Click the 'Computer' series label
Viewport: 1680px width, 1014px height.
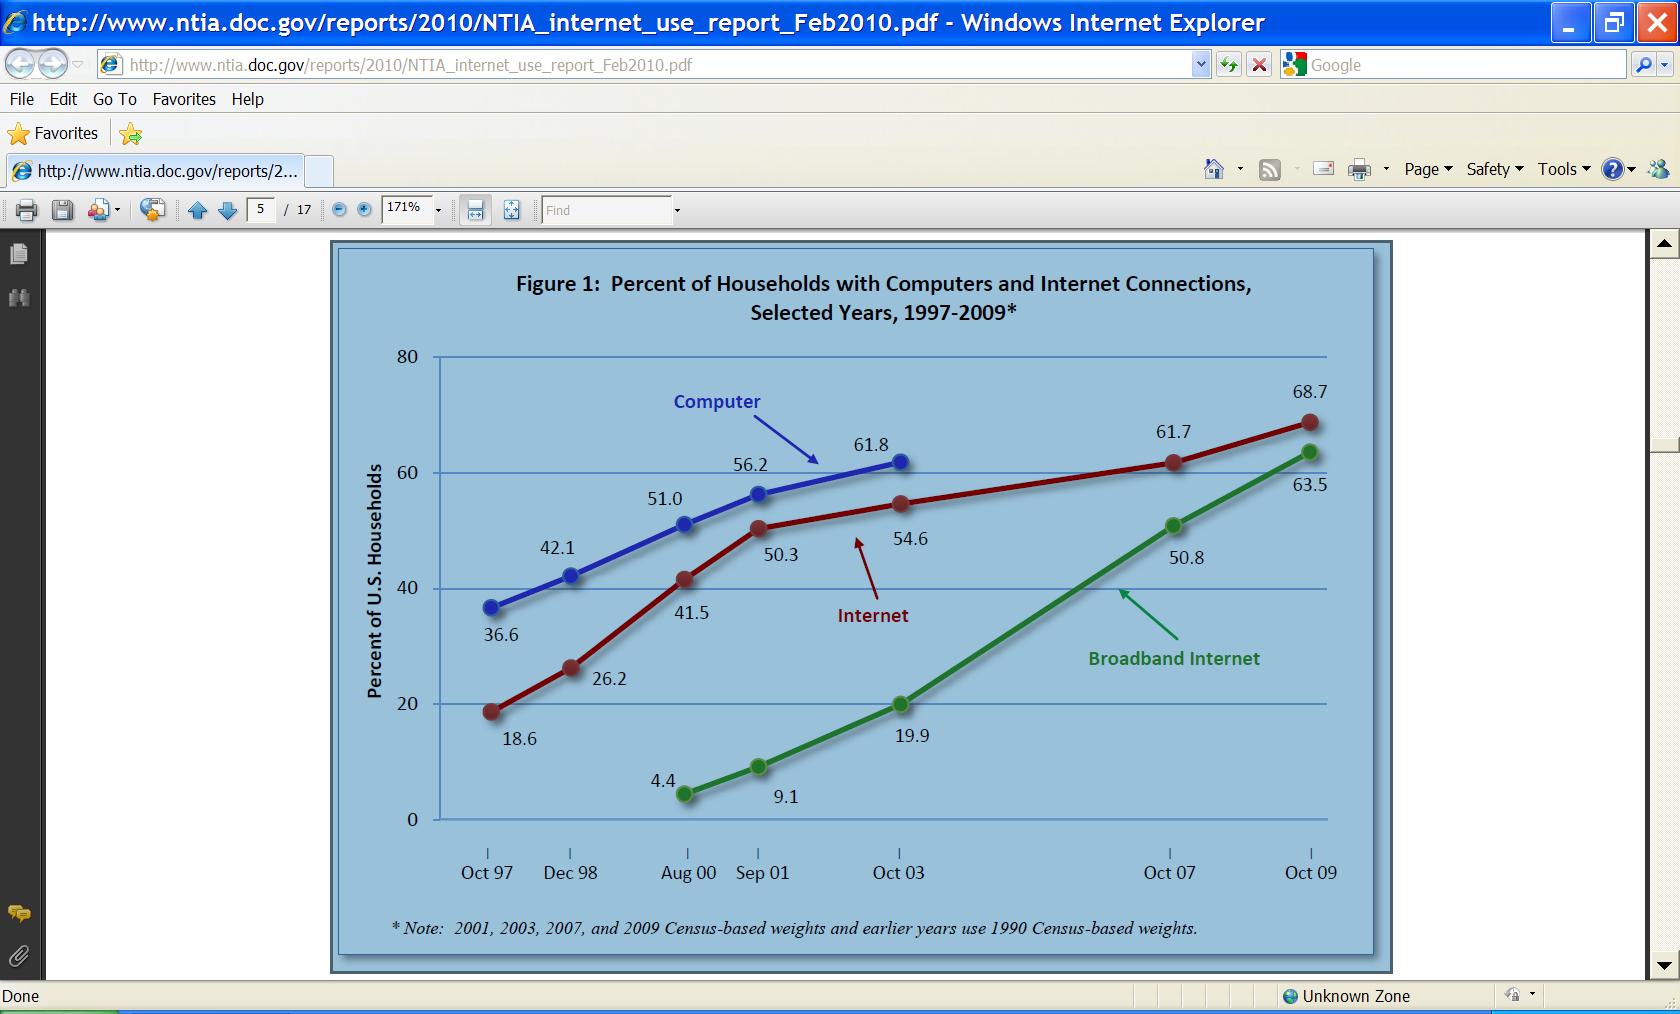pos(717,401)
